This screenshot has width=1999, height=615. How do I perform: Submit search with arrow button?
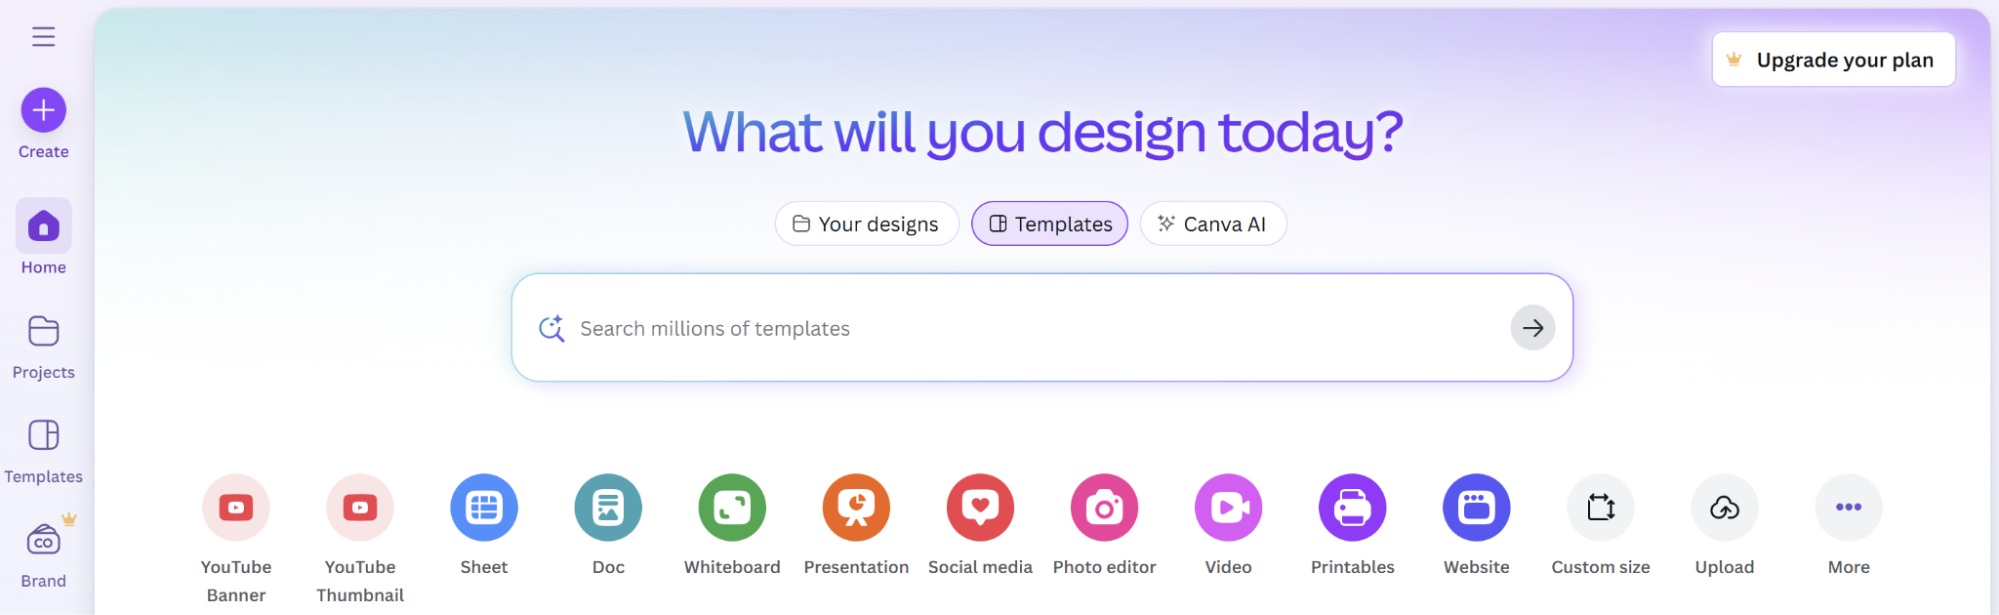[x=1532, y=328]
